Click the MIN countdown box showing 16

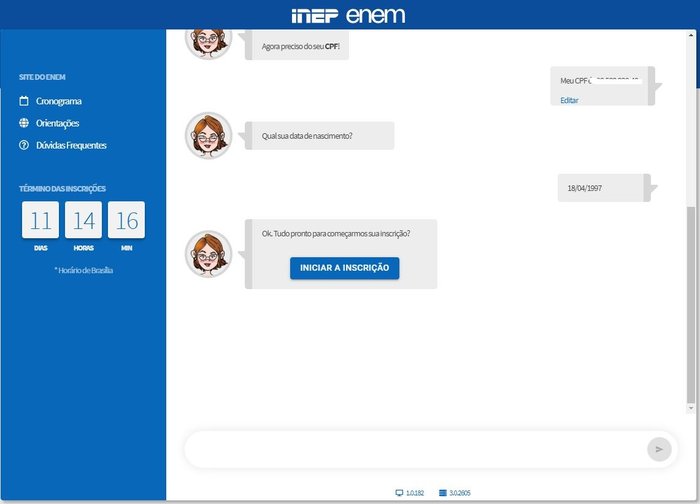[126, 220]
